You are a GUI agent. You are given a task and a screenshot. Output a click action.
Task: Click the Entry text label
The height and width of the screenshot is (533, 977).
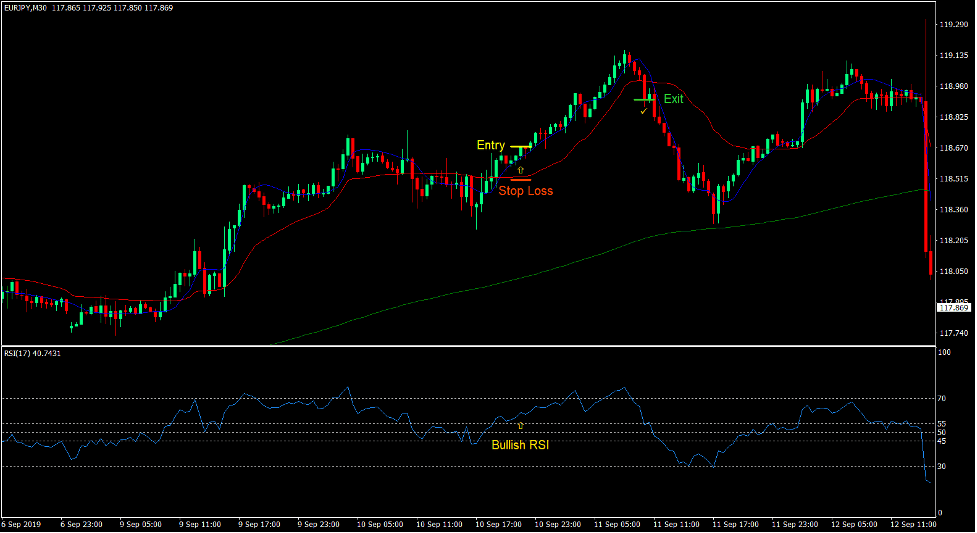[490, 146]
